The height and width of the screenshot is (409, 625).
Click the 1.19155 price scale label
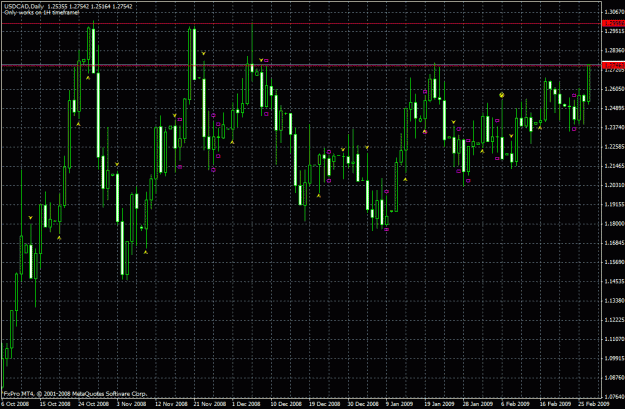pos(614,204)
